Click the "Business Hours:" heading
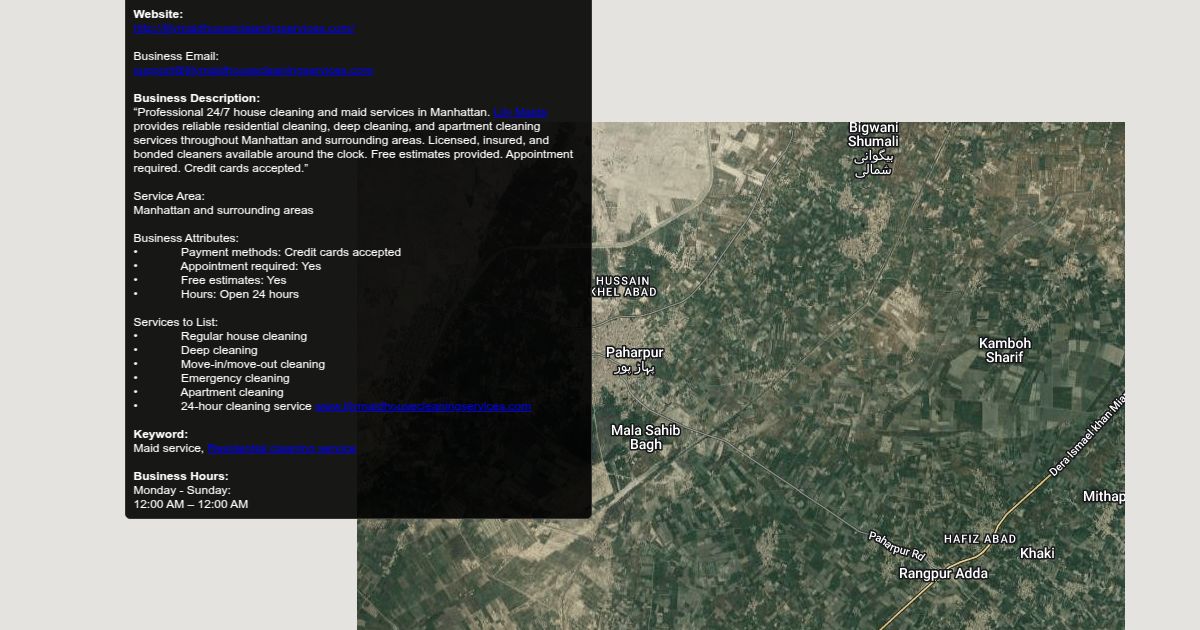Image resolution: width=1200 pixels, height=630 pixels. pos(181,477)
